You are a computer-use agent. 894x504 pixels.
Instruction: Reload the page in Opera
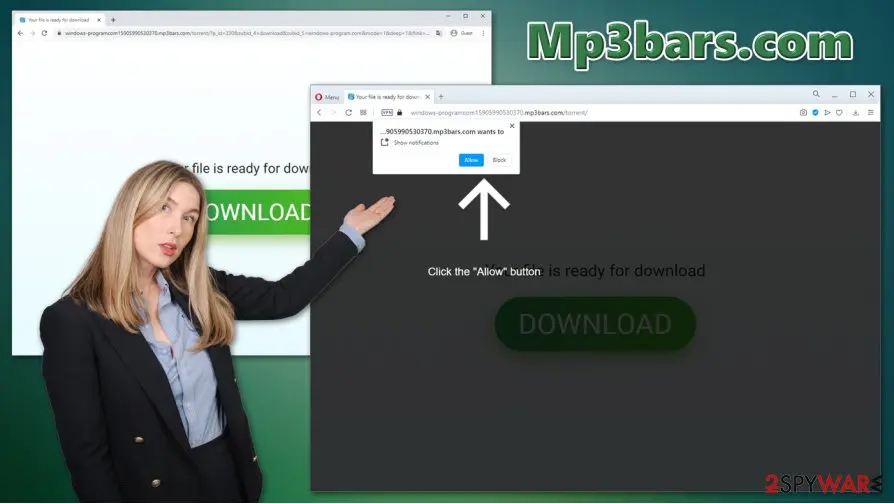pyautogui.click(x=348, y=113)
